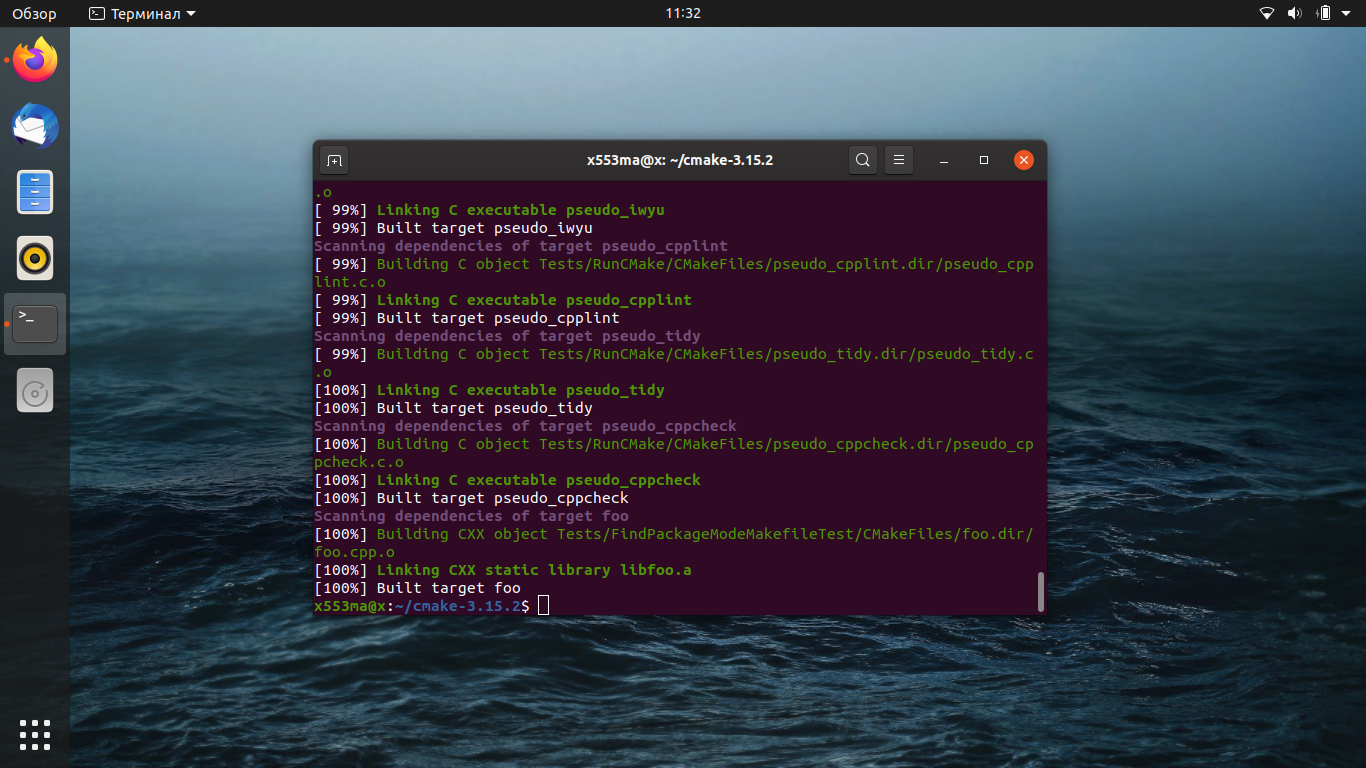Expand the system menu arrow in the top bar
The height and width of the screenshot is (768, 1366).
pyautogui.click(x=1348, y=14)
